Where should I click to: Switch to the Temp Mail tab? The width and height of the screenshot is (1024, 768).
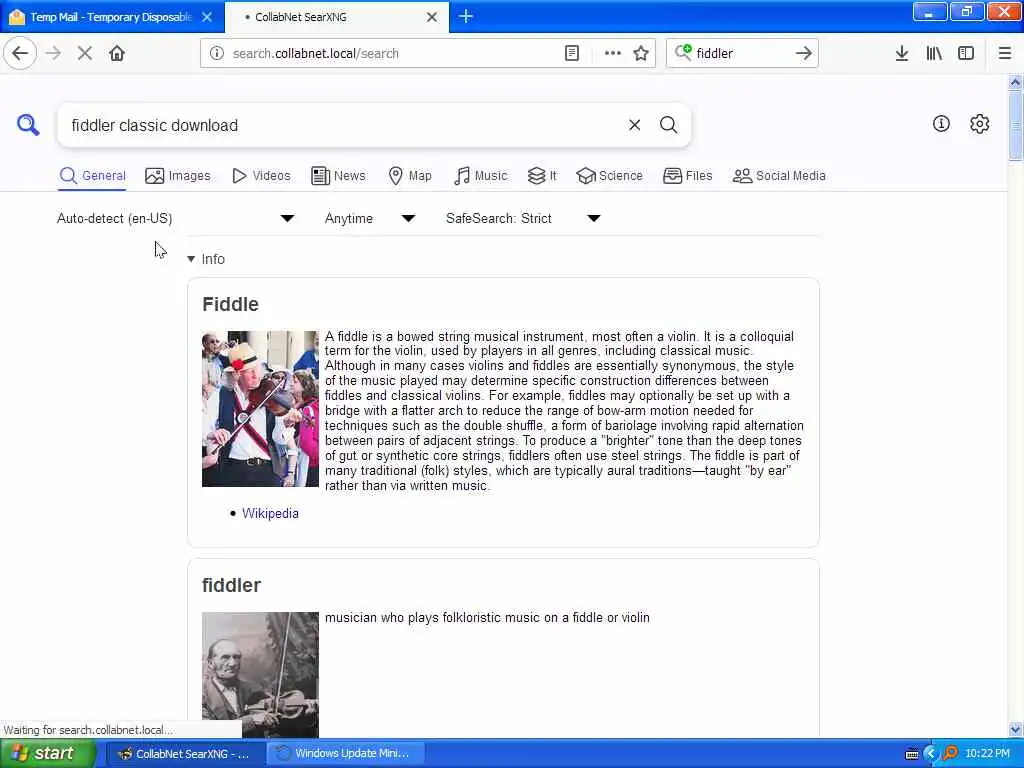pos(110,17)
